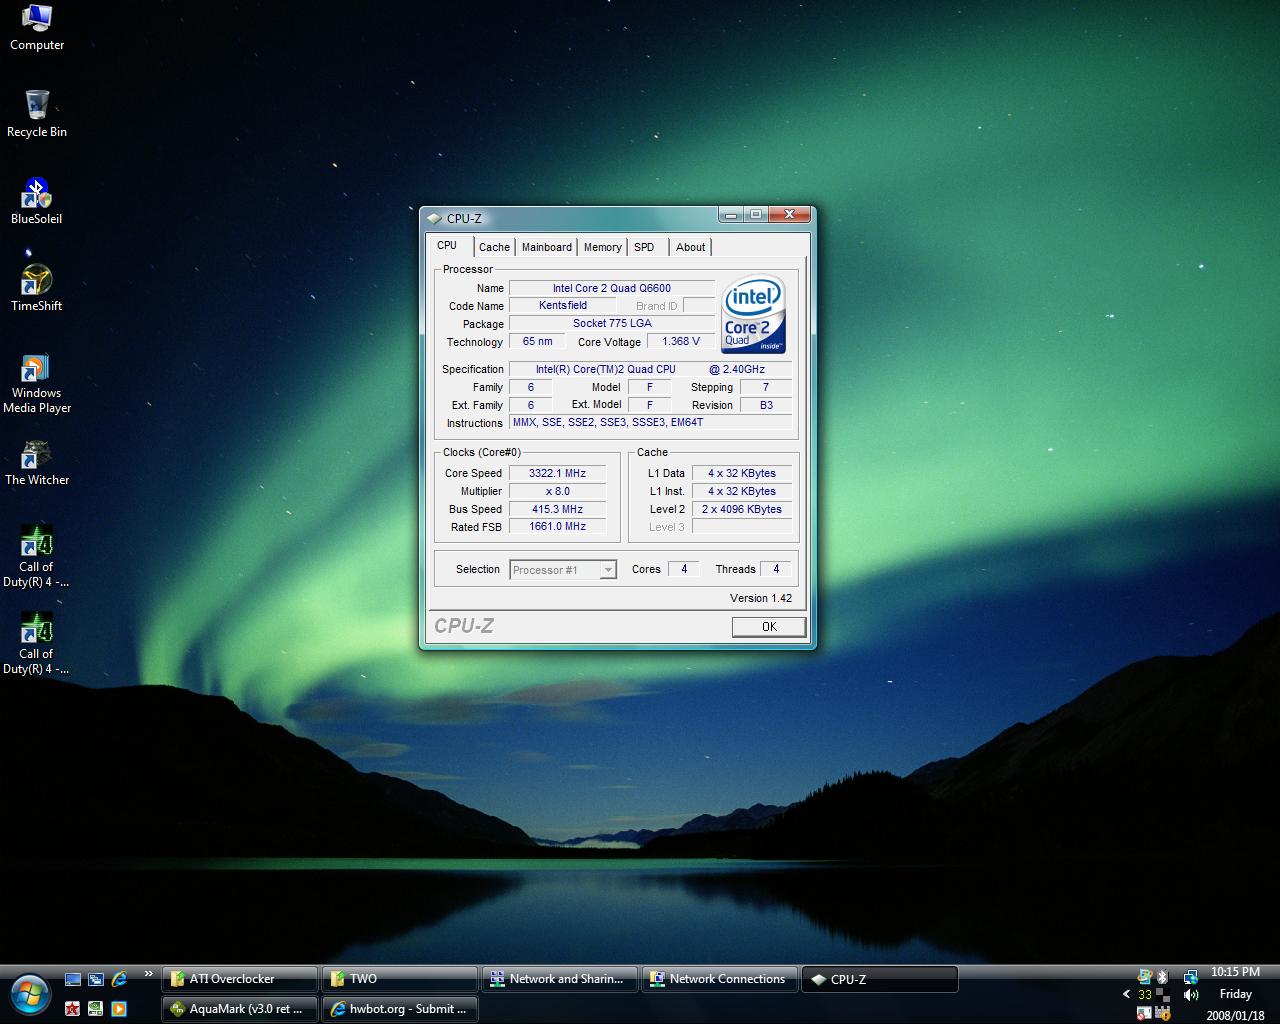Click the Name field Intel Core 2 Quad Q6600

pos(612,288)
